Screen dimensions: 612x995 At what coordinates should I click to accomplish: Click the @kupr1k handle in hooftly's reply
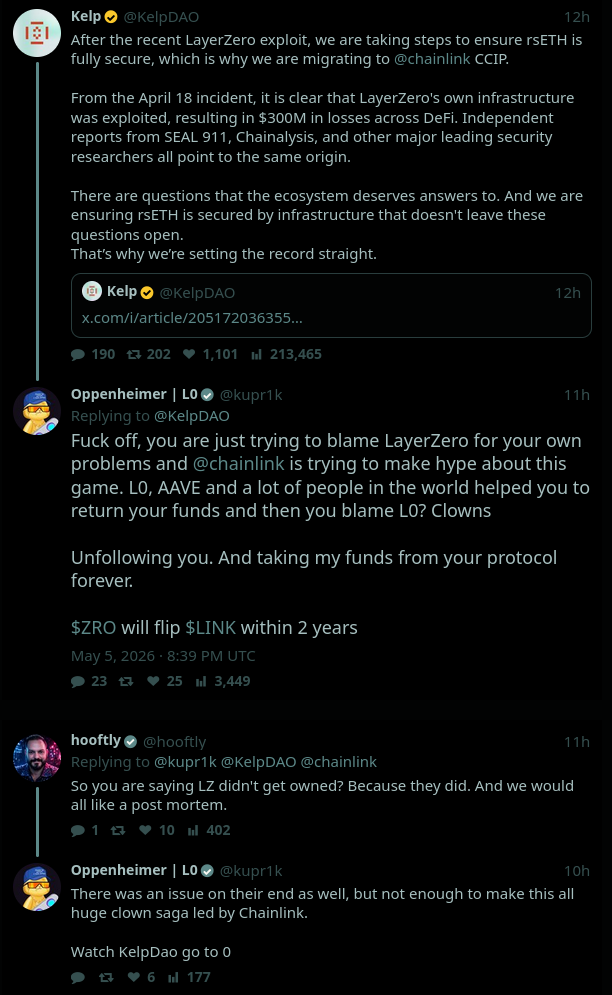[185, 761]
